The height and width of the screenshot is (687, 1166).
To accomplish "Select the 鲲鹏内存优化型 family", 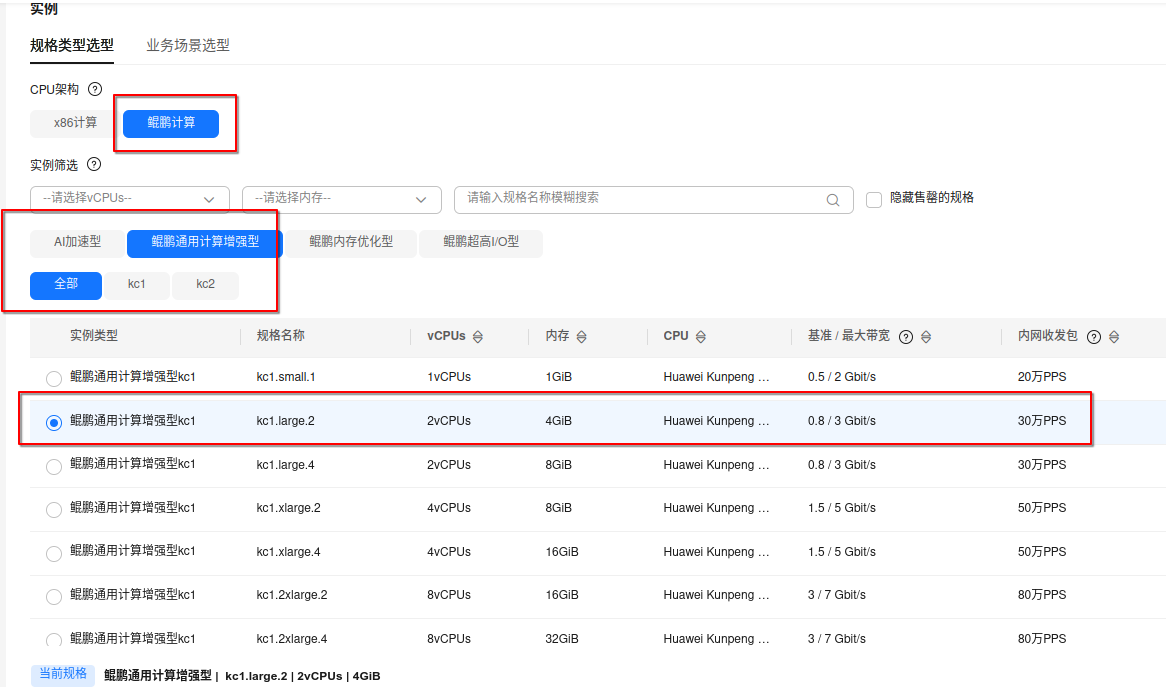I will coord(351,243).
